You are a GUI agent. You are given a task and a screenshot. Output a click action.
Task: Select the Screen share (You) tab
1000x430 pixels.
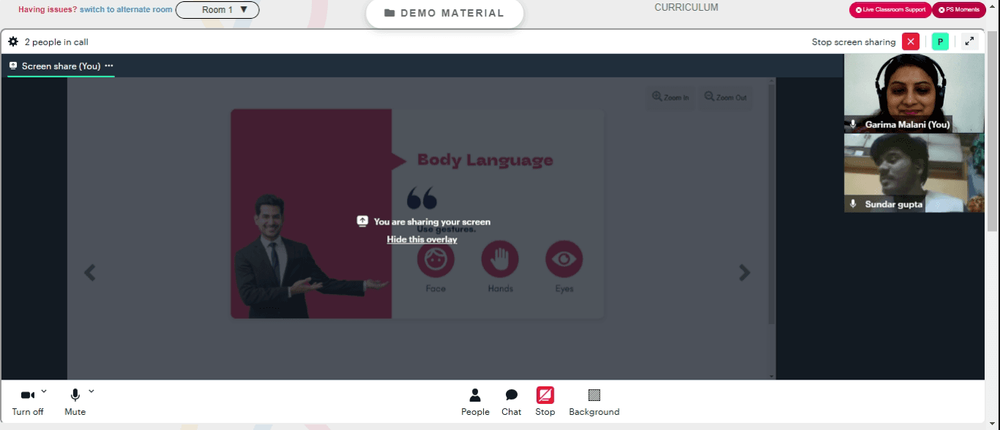click(61, 66)
